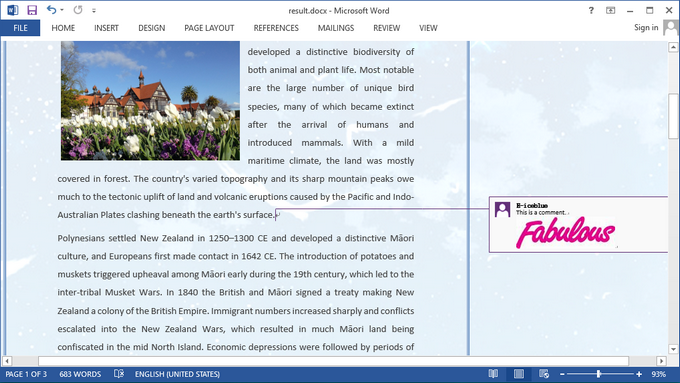Click the proofing errors book icon
This screenshot has width=680, height=383.
(x=118, y=373)
